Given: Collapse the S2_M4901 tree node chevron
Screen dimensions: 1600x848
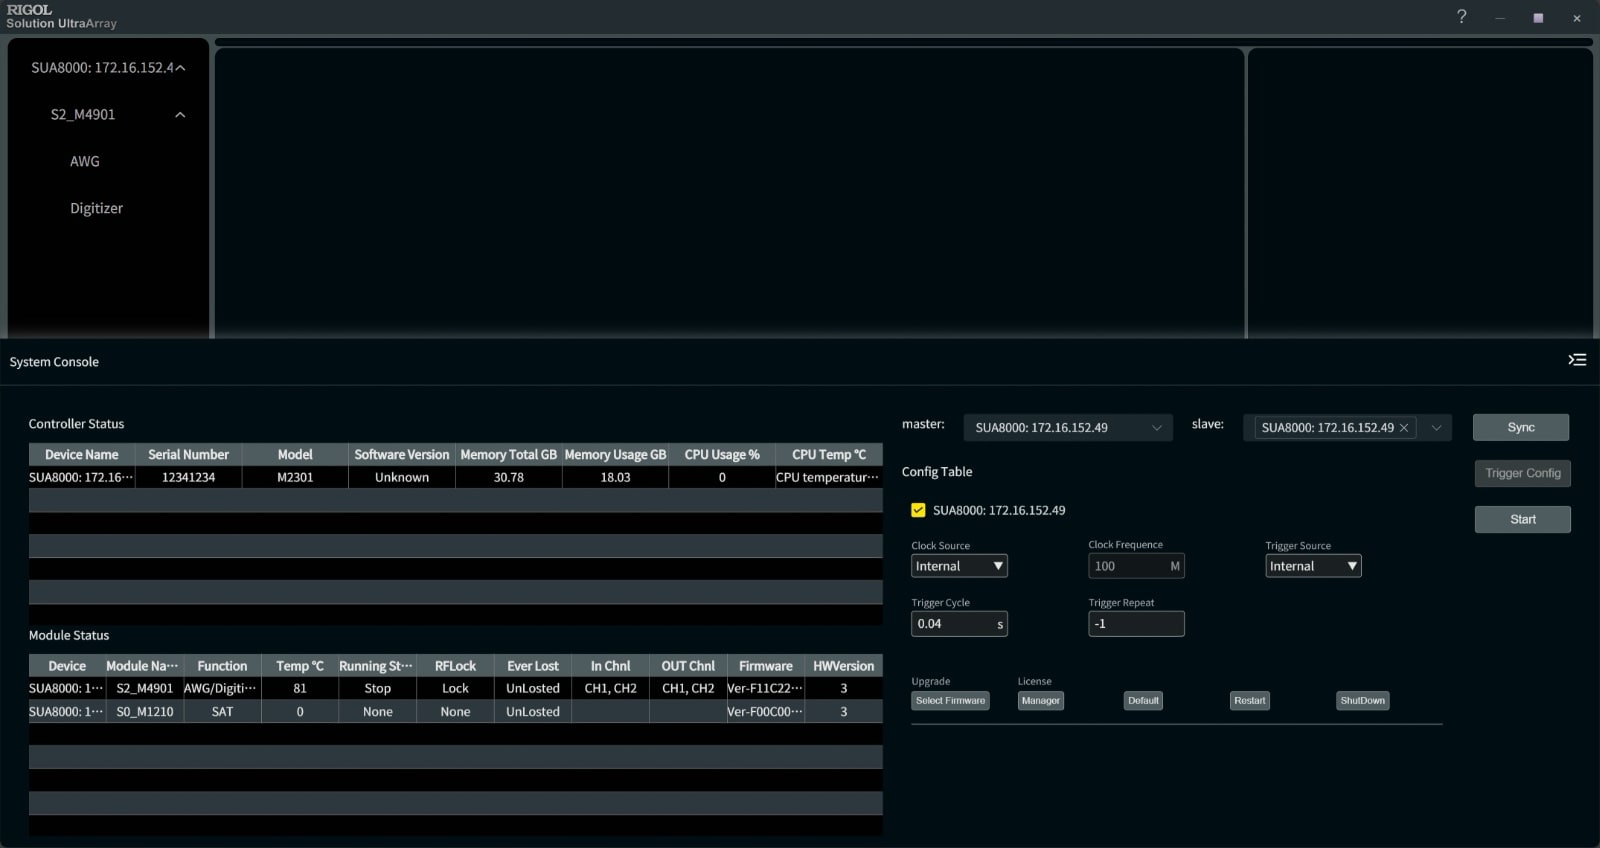Looking at the screenshot, I should coord(180,115).
